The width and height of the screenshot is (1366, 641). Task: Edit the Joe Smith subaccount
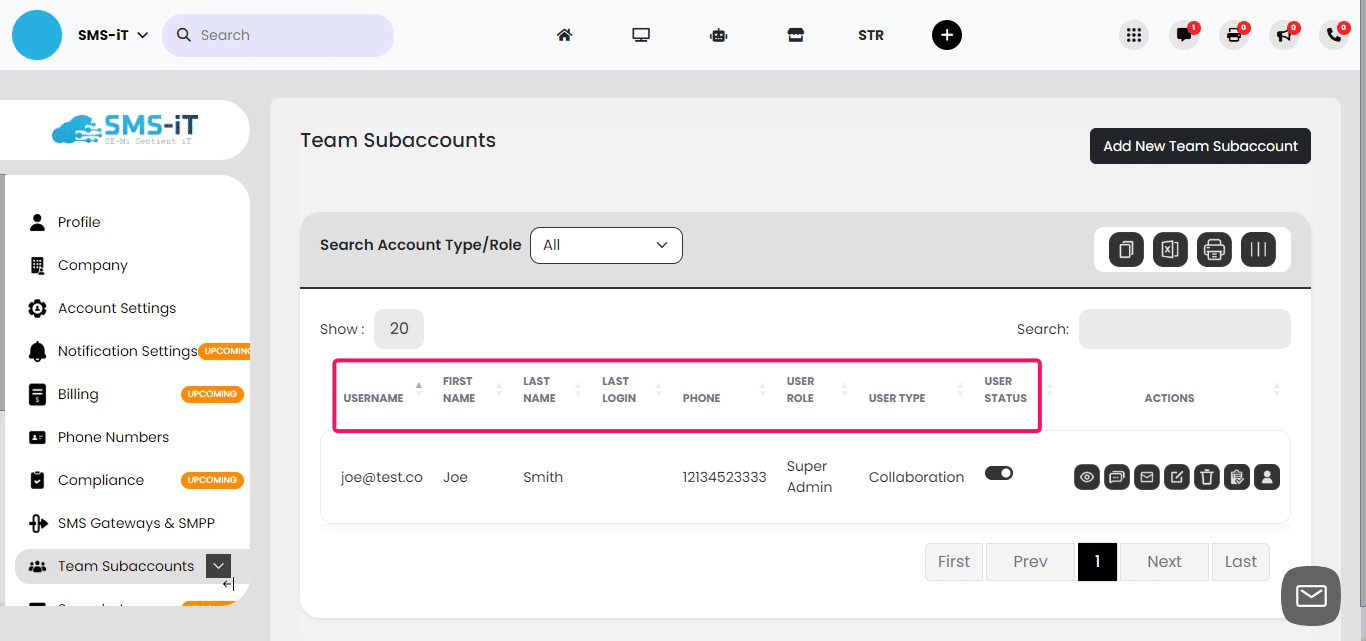point(1177,477)
